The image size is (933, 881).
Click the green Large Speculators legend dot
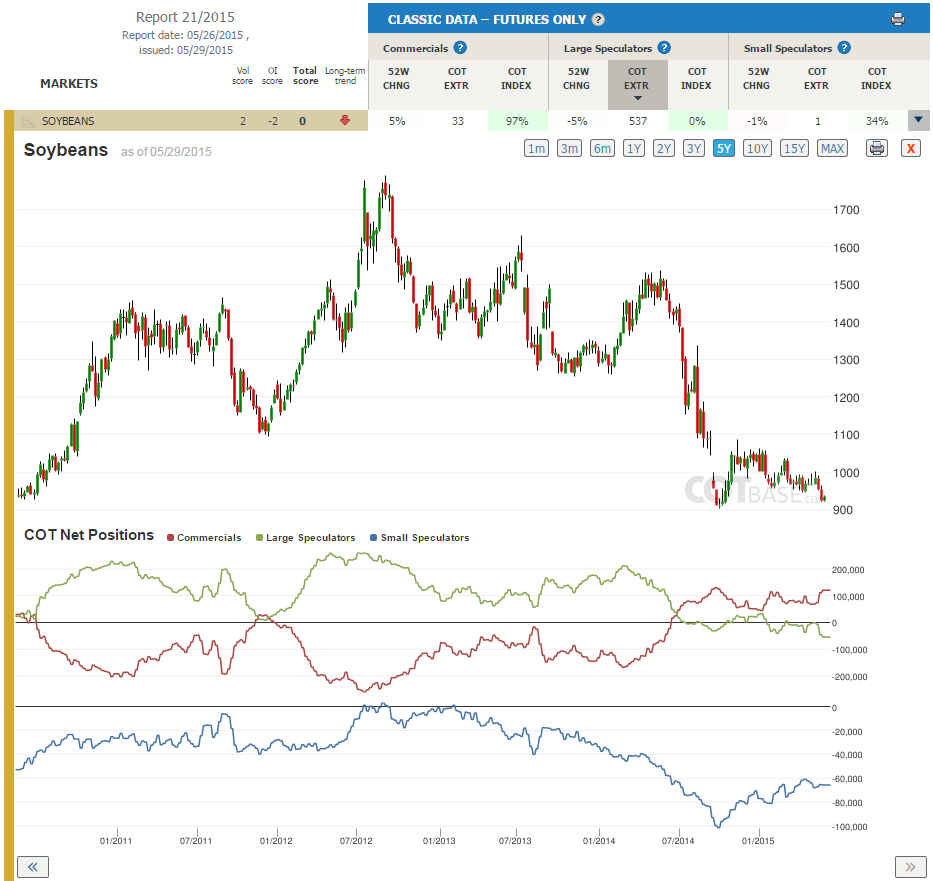coord(259,538)
